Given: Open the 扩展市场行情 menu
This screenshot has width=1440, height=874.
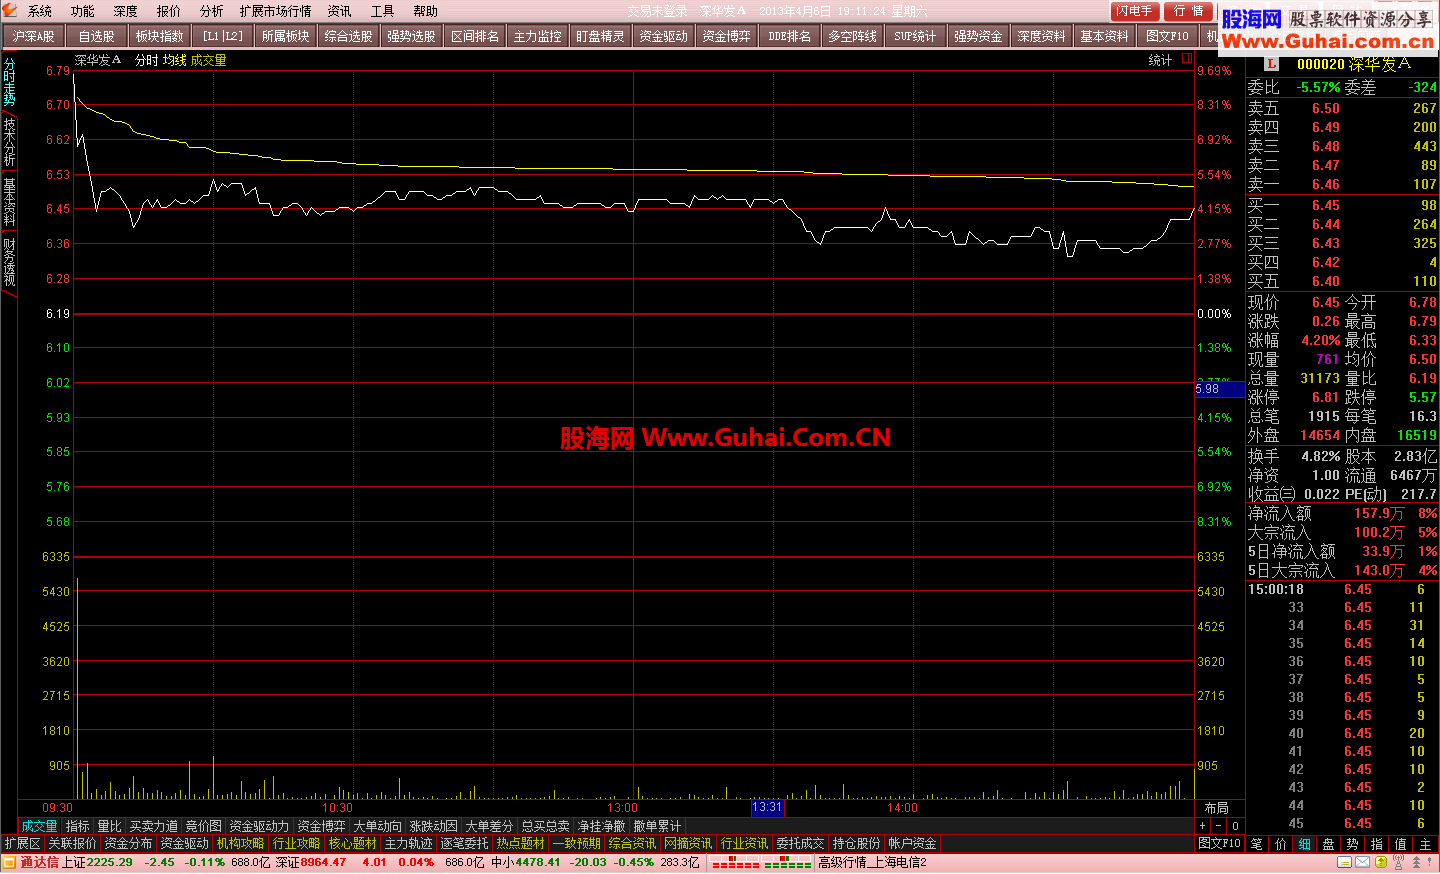Looking at the screenshot, I should tap(276, 11).
